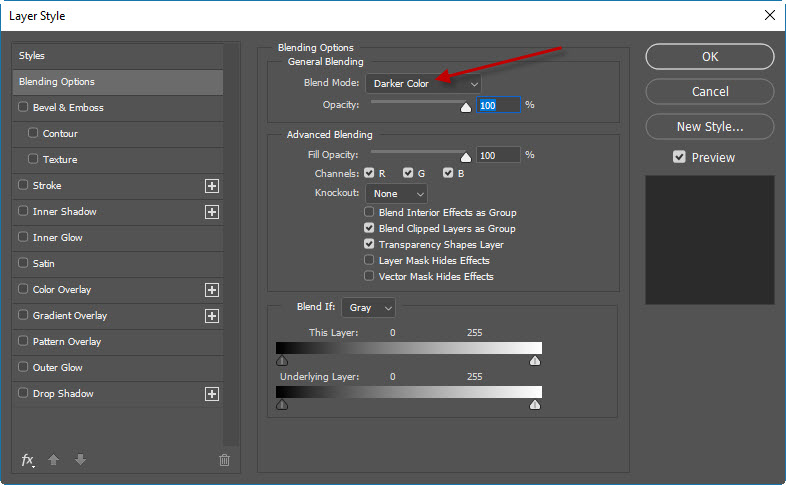Screen dimensions: 786x485
Task: Open the fx effects menu icon
Action: point(28,460)
